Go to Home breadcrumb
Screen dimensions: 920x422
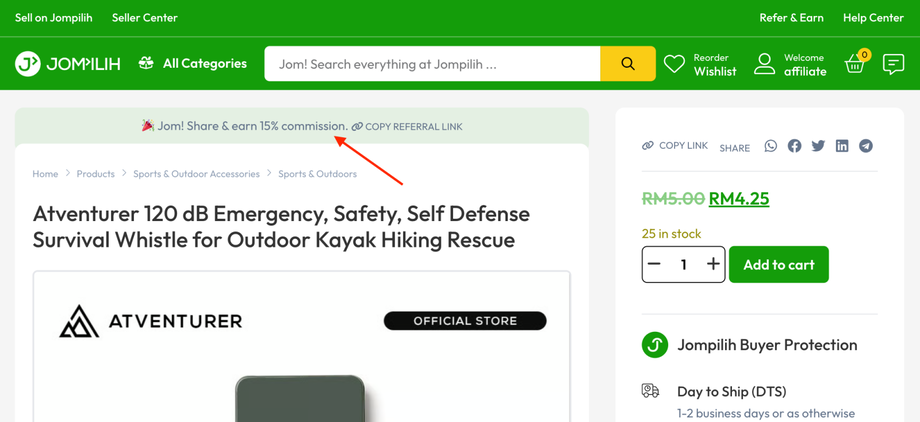pos(45,174)
